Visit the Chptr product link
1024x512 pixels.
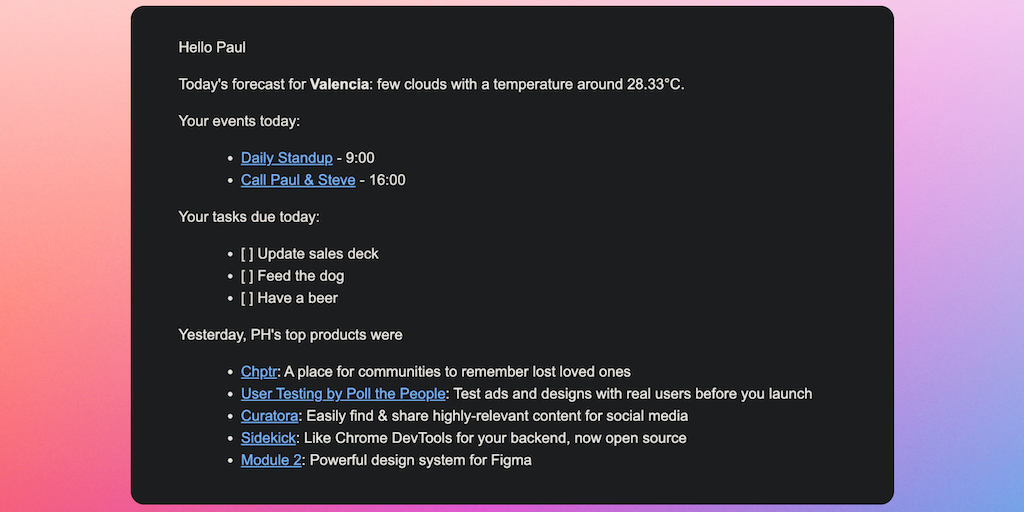click(x=258, y=371)
